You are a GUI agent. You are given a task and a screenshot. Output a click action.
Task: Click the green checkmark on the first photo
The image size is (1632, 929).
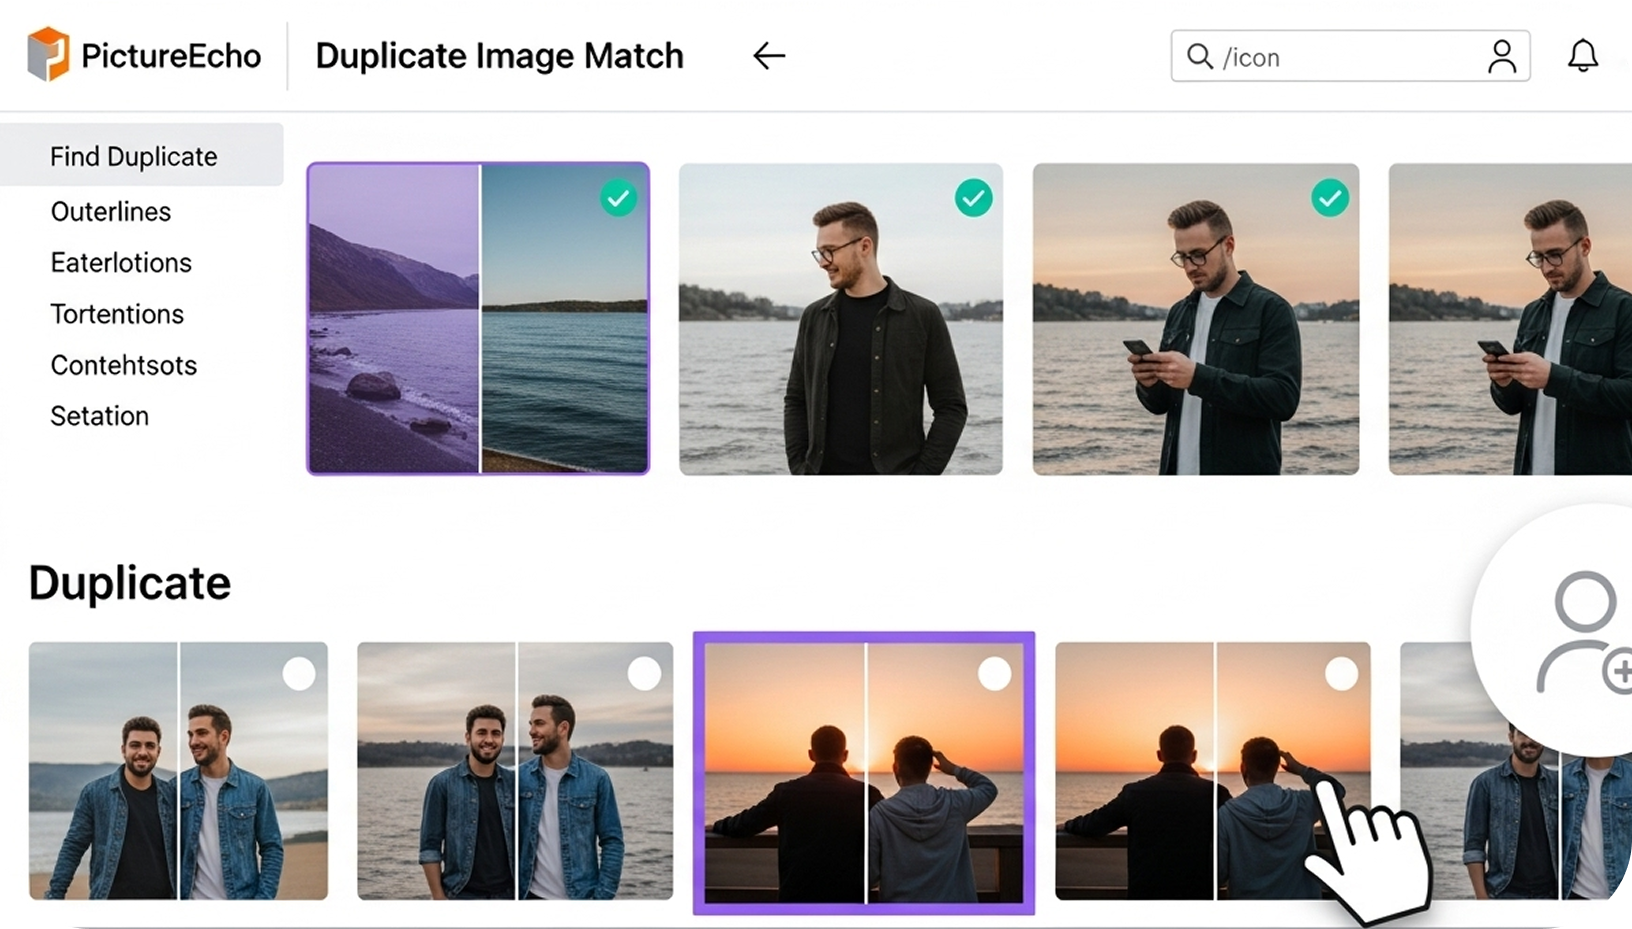coord(619,198)
